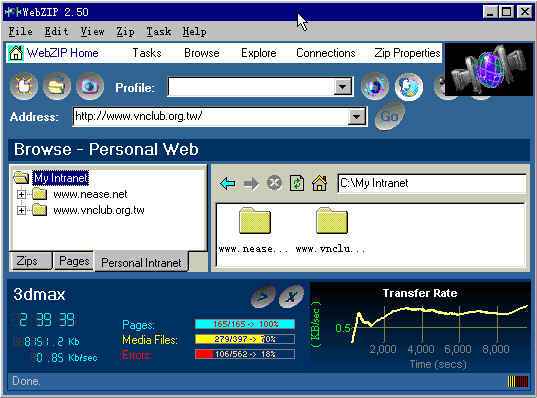
Task: Open the View menu
Action: tap(92, 32)
